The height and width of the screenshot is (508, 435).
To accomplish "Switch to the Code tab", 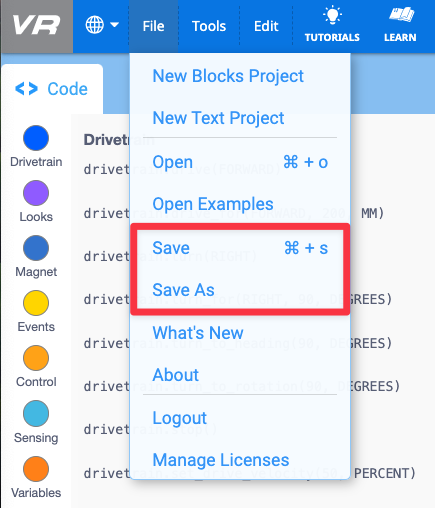I will (x=52, y=89).
